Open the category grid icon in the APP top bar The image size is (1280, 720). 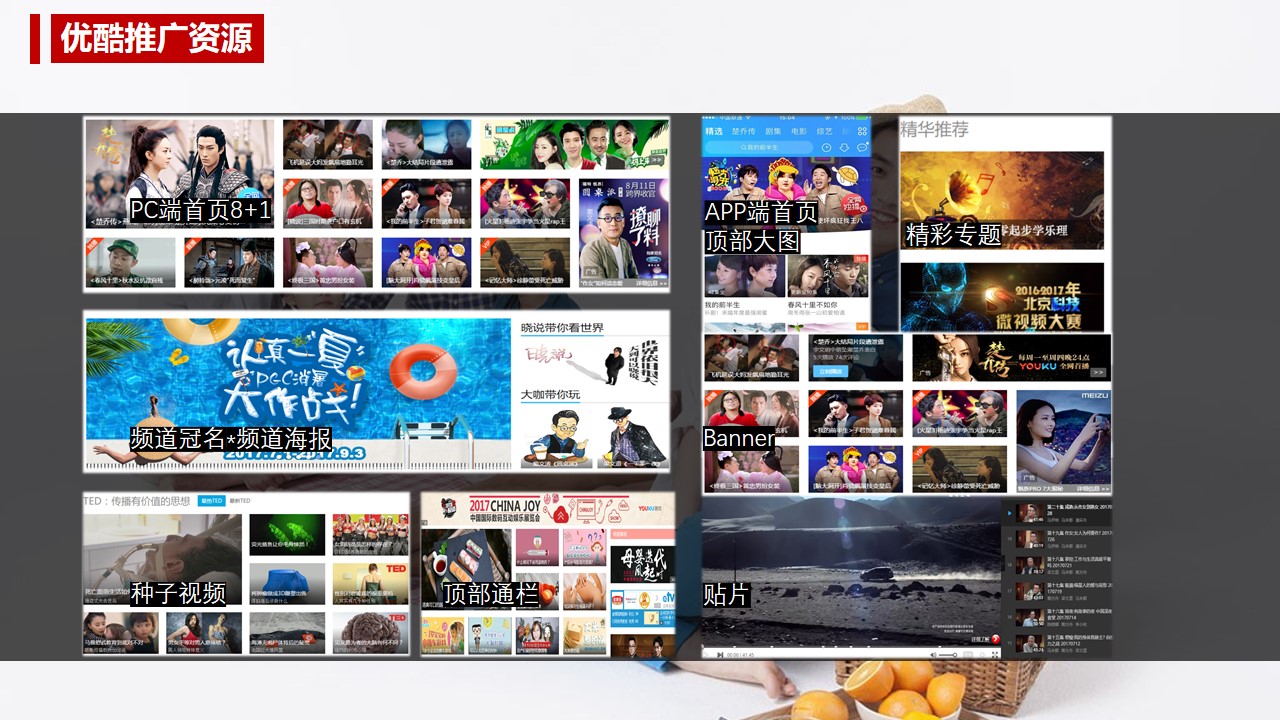tap(862, 131)
